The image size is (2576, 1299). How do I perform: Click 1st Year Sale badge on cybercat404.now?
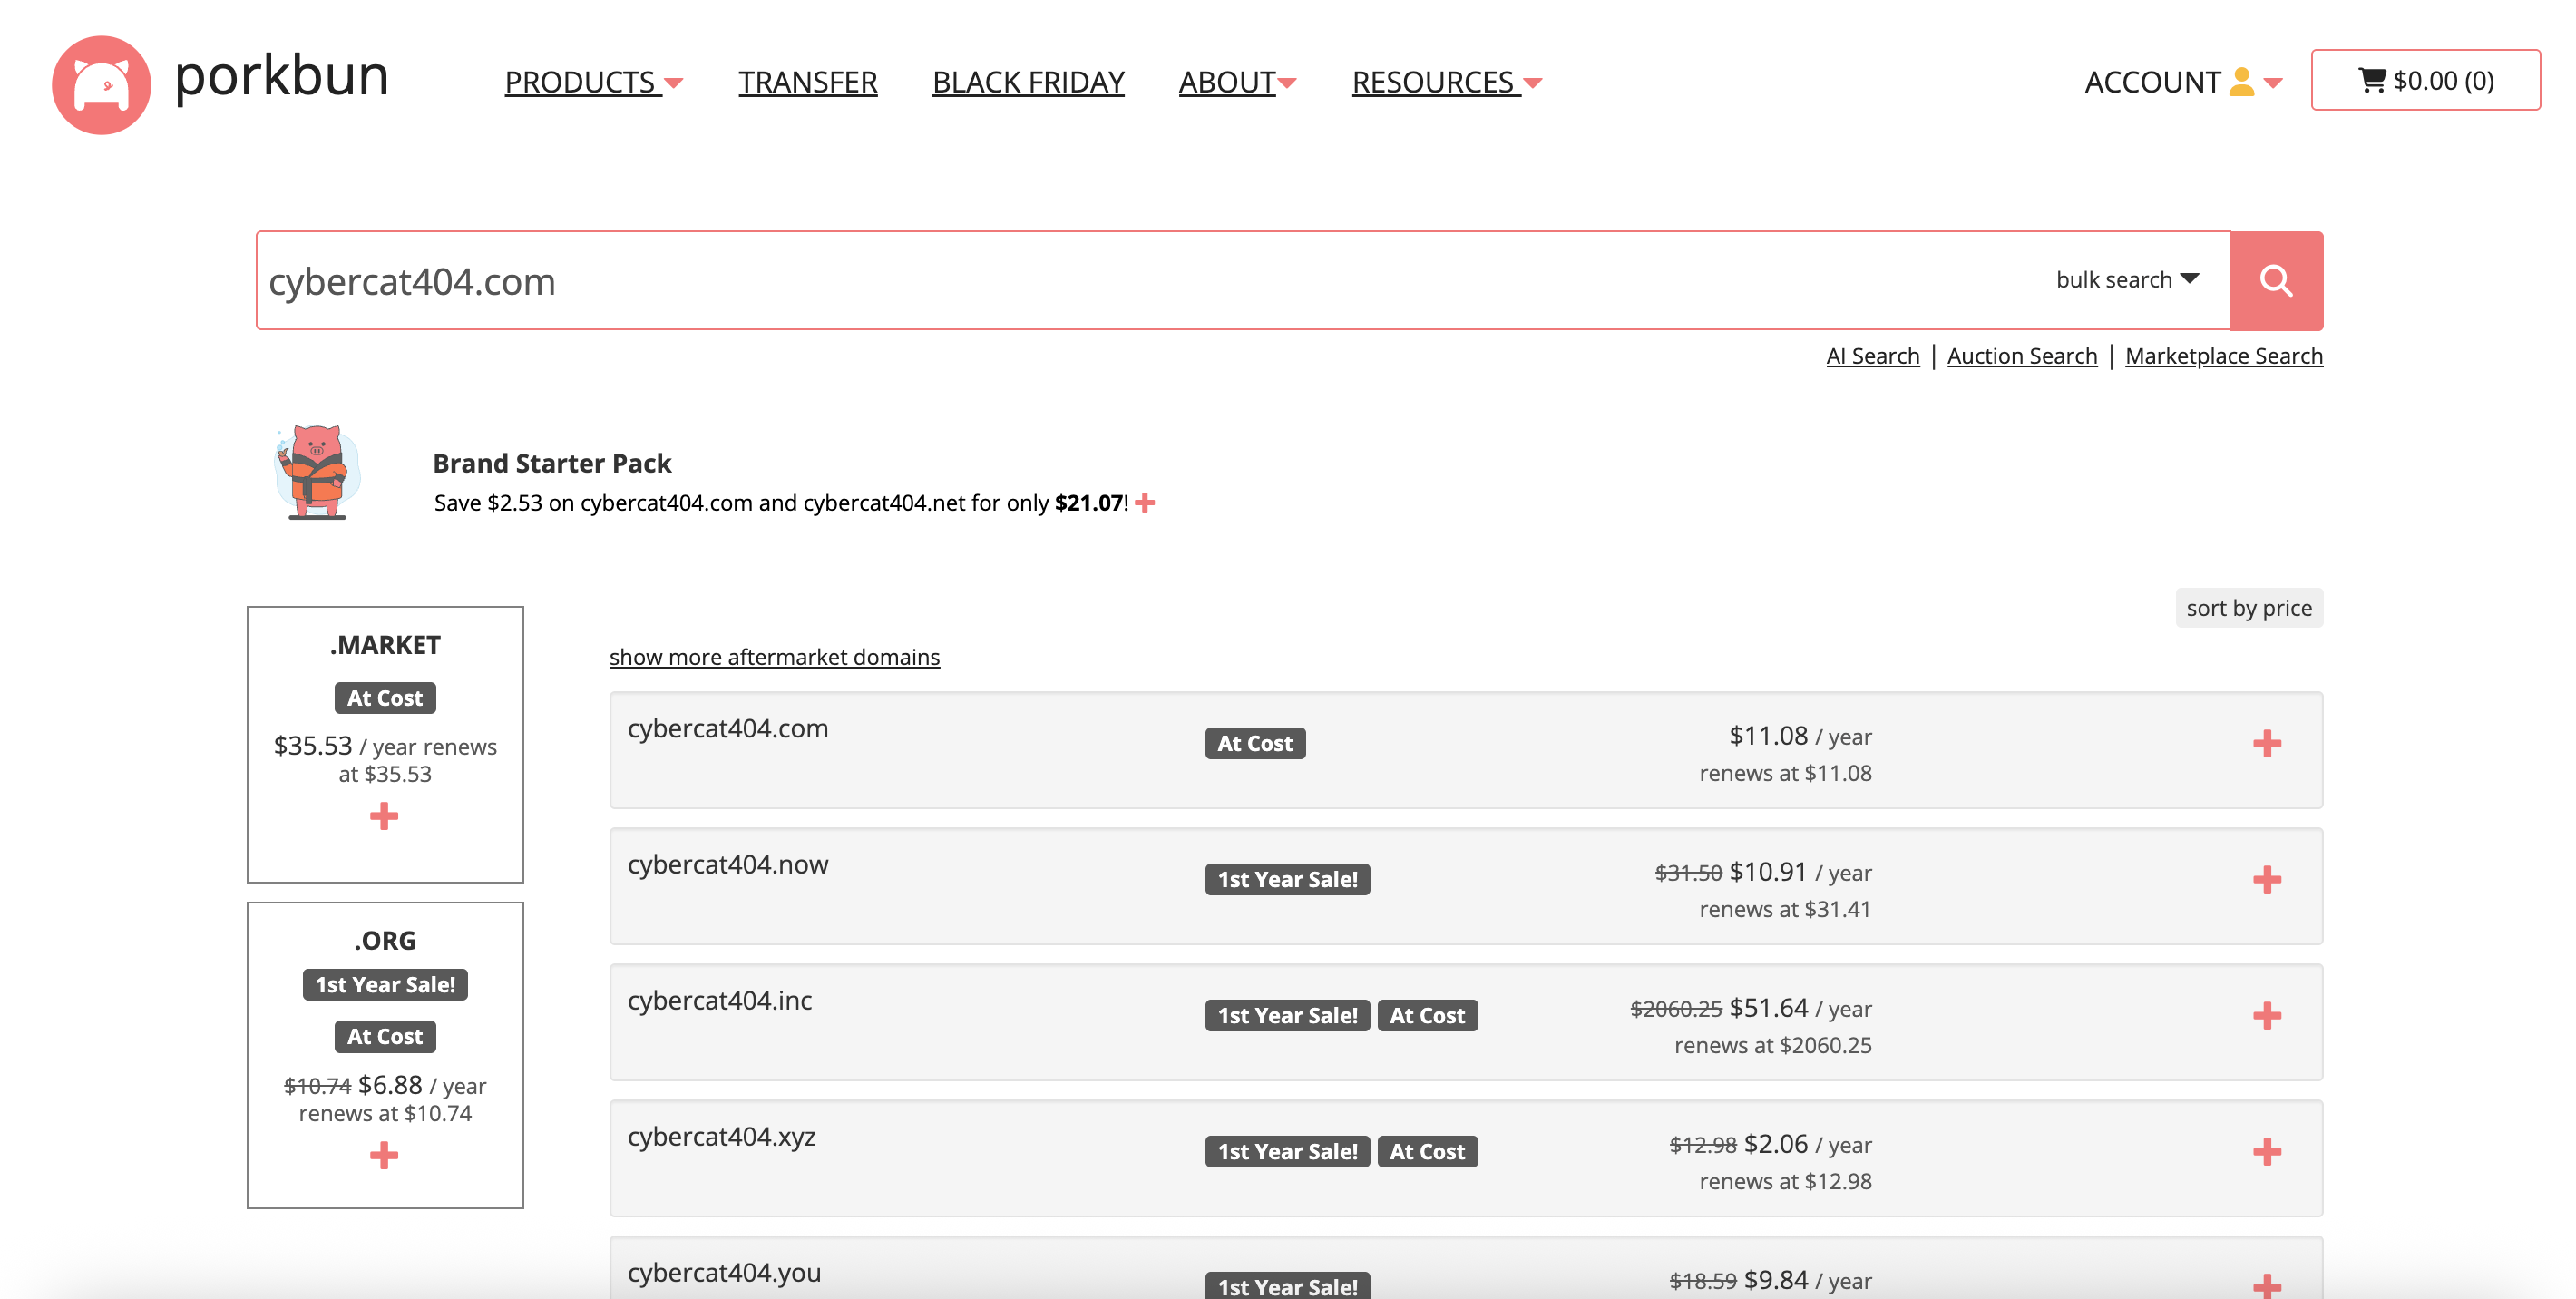tap(1287, 879)
